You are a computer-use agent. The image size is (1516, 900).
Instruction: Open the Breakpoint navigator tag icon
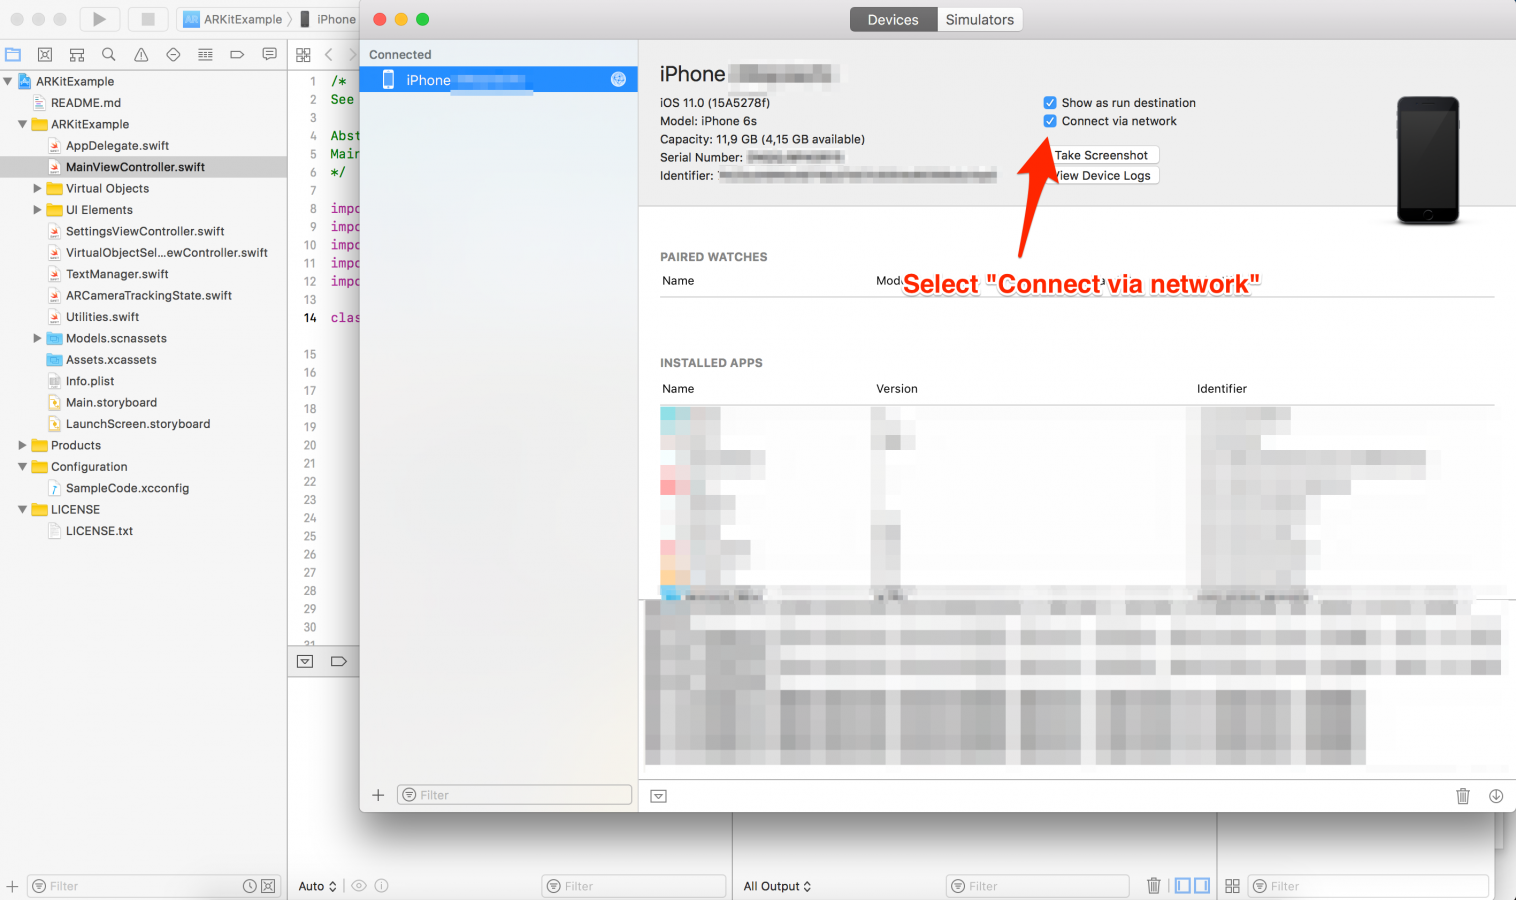(237, 55)
